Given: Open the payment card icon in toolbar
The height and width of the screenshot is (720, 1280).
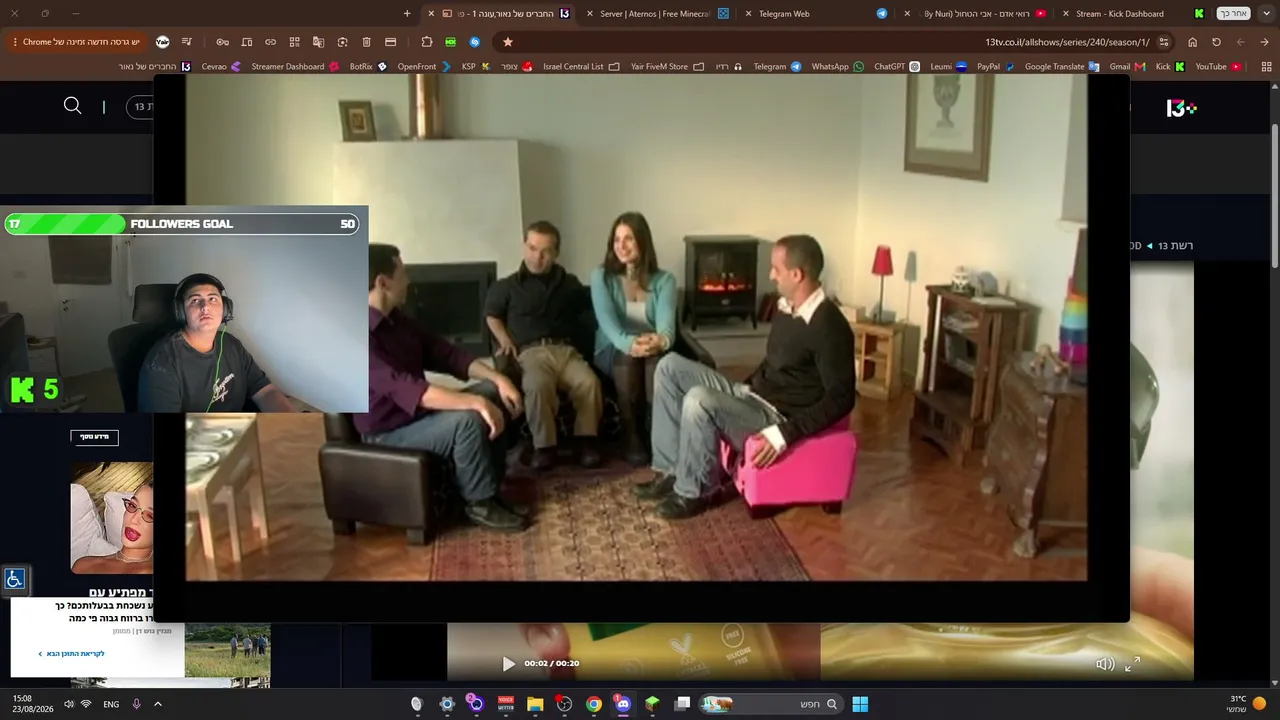Looking at the screenshot, I should click(390, 42).
